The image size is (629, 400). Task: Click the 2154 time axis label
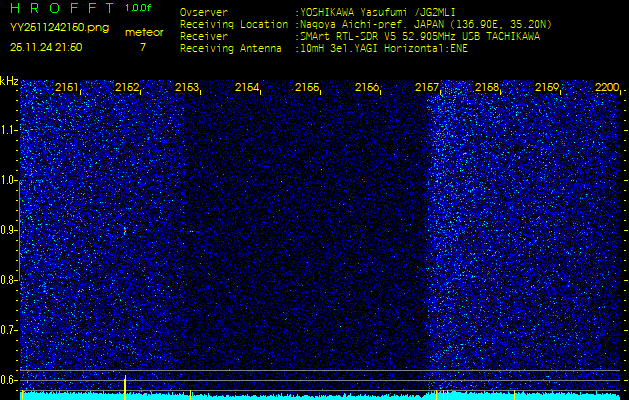247,87
